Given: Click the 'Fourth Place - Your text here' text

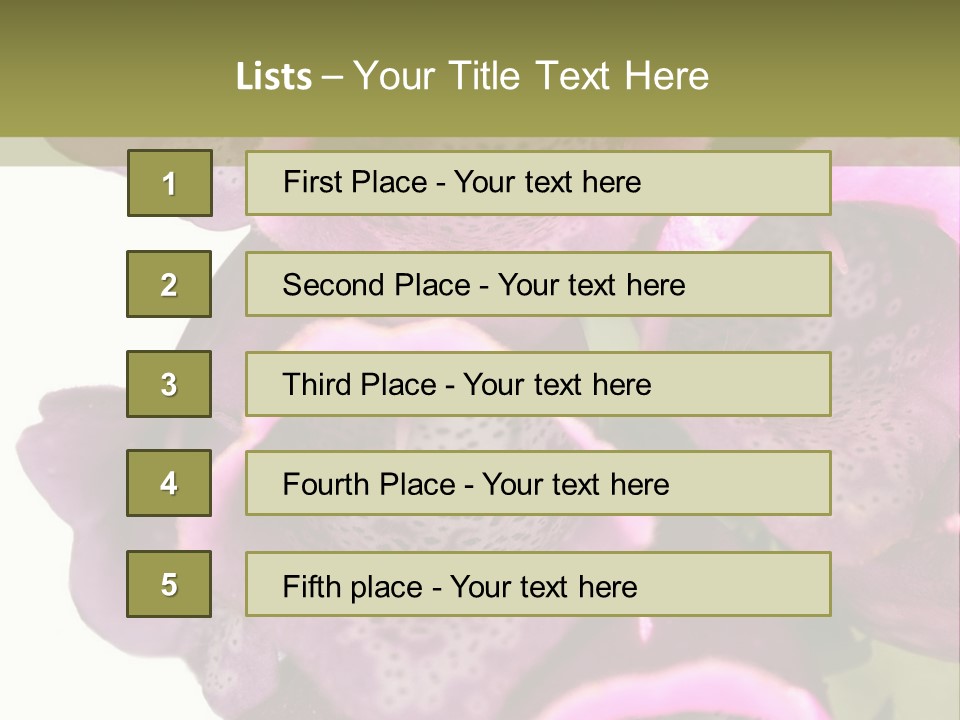Looking at the screenshot, I should [476, 484].
